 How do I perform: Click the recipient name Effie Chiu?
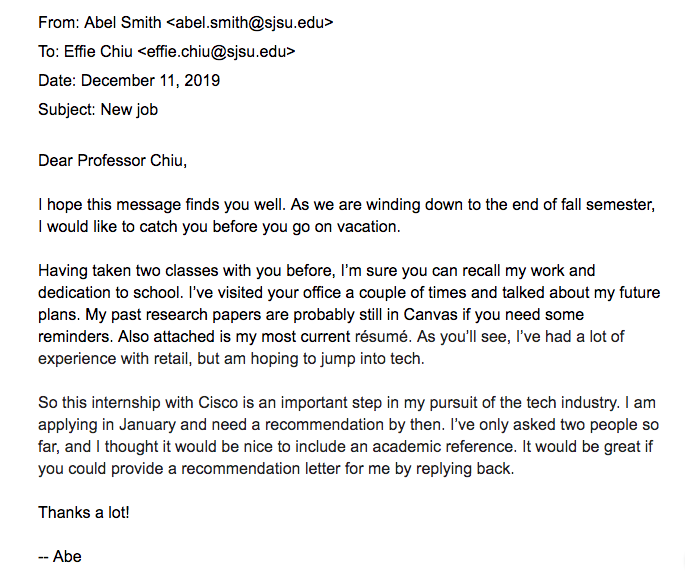coord(98,52)
